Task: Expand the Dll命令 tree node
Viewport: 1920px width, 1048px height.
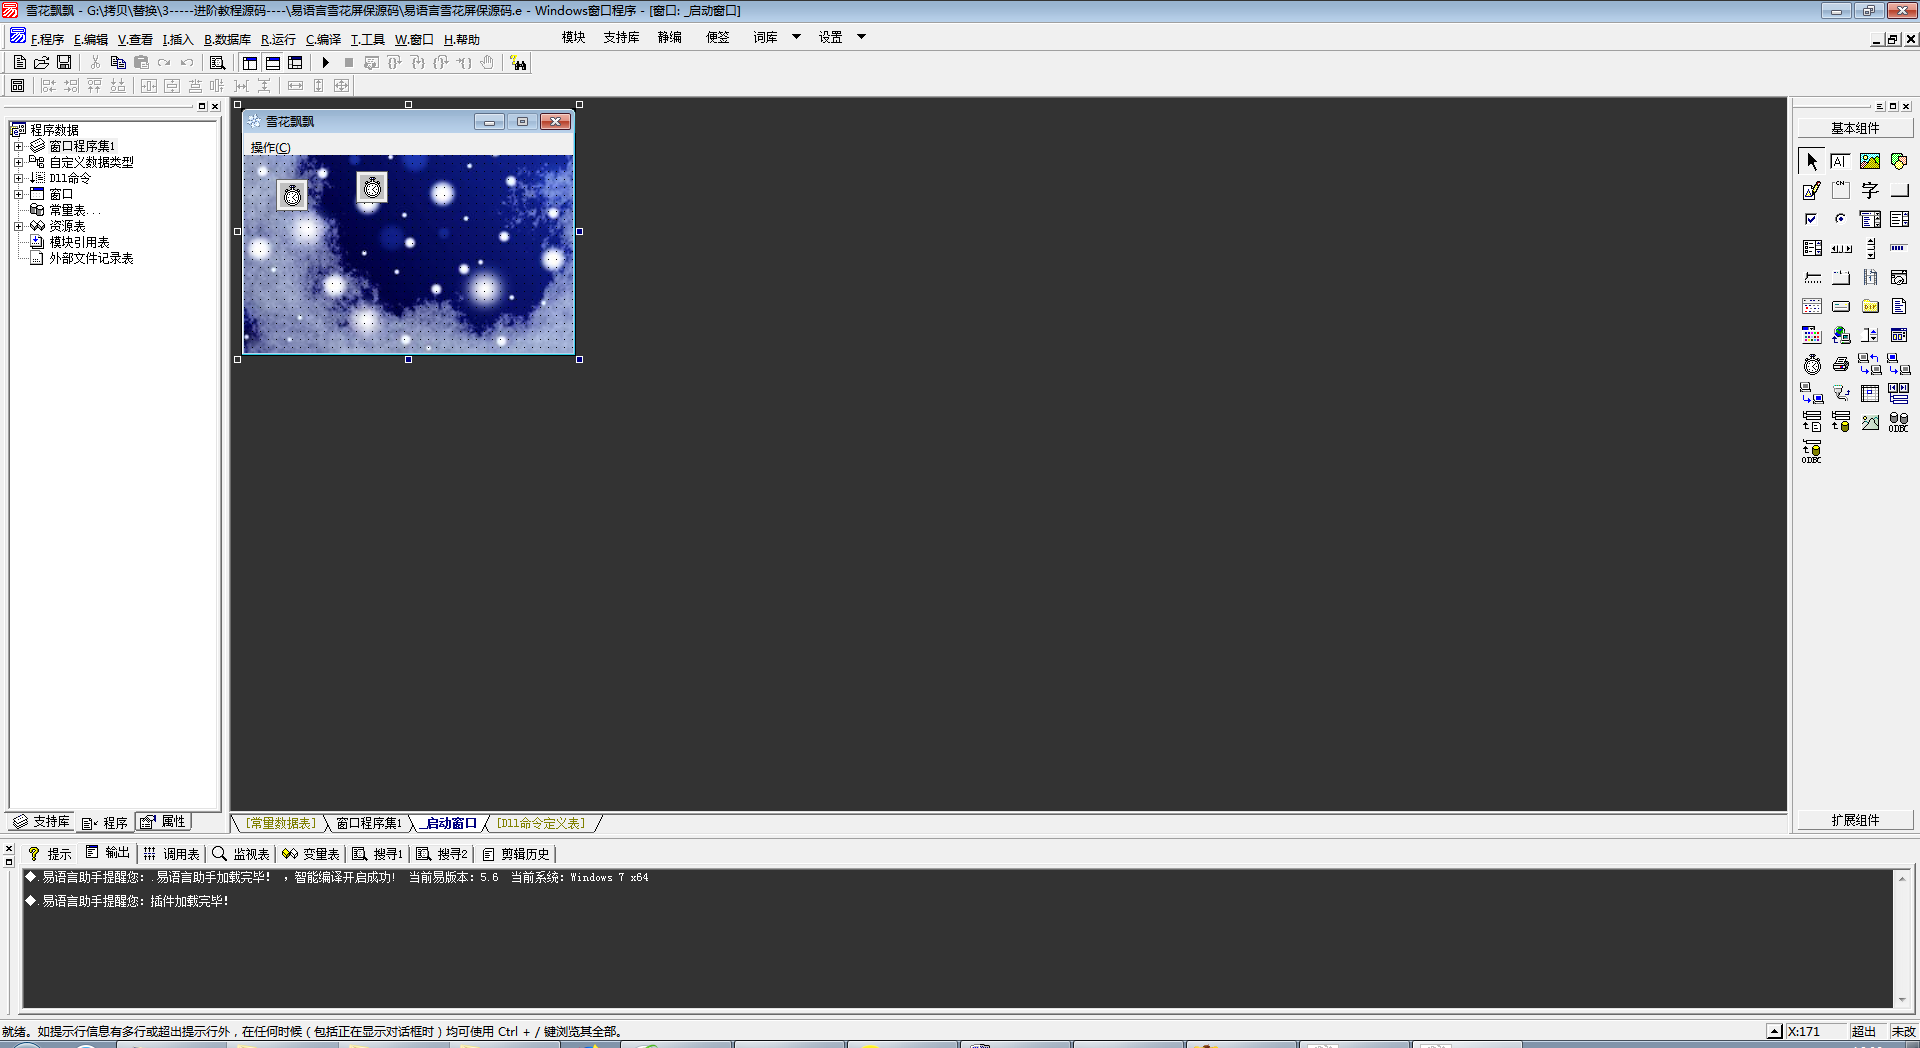Action: pyautogui.click(x=18, y=178)
